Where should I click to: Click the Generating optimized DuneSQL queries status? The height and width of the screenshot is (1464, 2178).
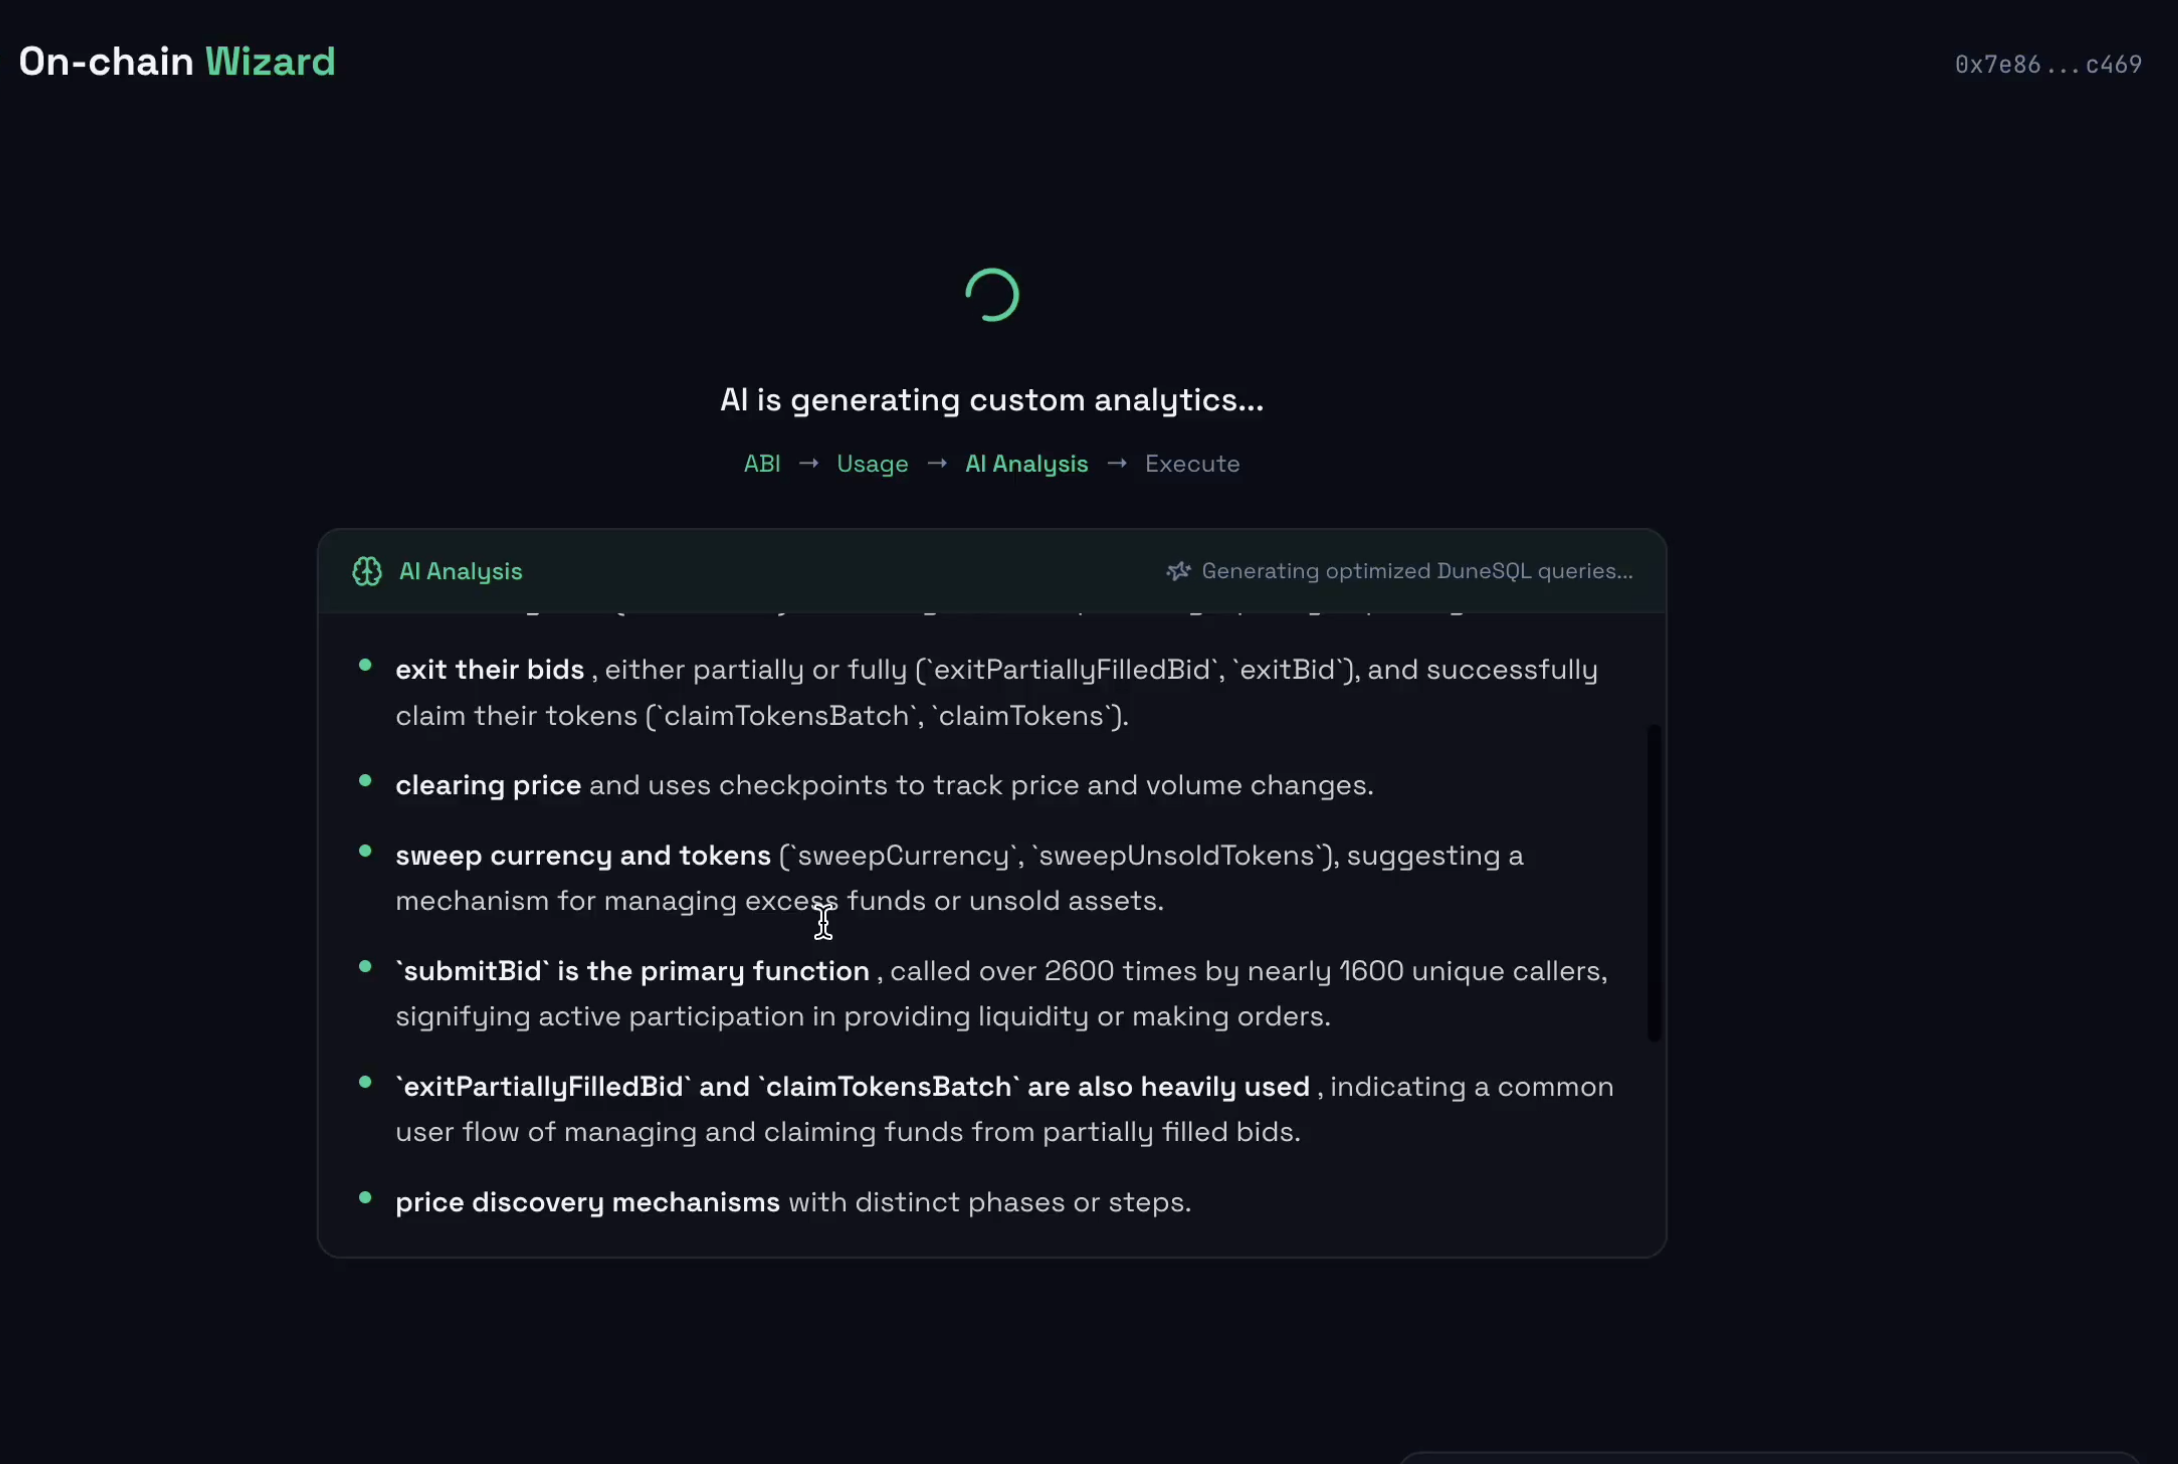(1416, 571)
